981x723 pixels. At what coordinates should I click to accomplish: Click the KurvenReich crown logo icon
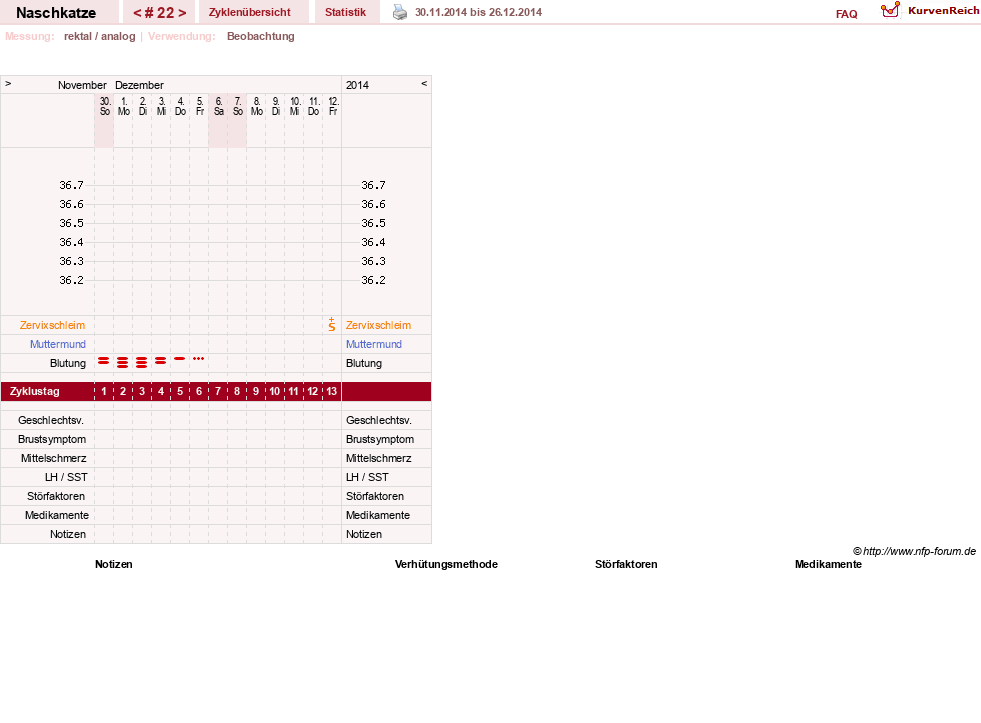click(890, 10)
